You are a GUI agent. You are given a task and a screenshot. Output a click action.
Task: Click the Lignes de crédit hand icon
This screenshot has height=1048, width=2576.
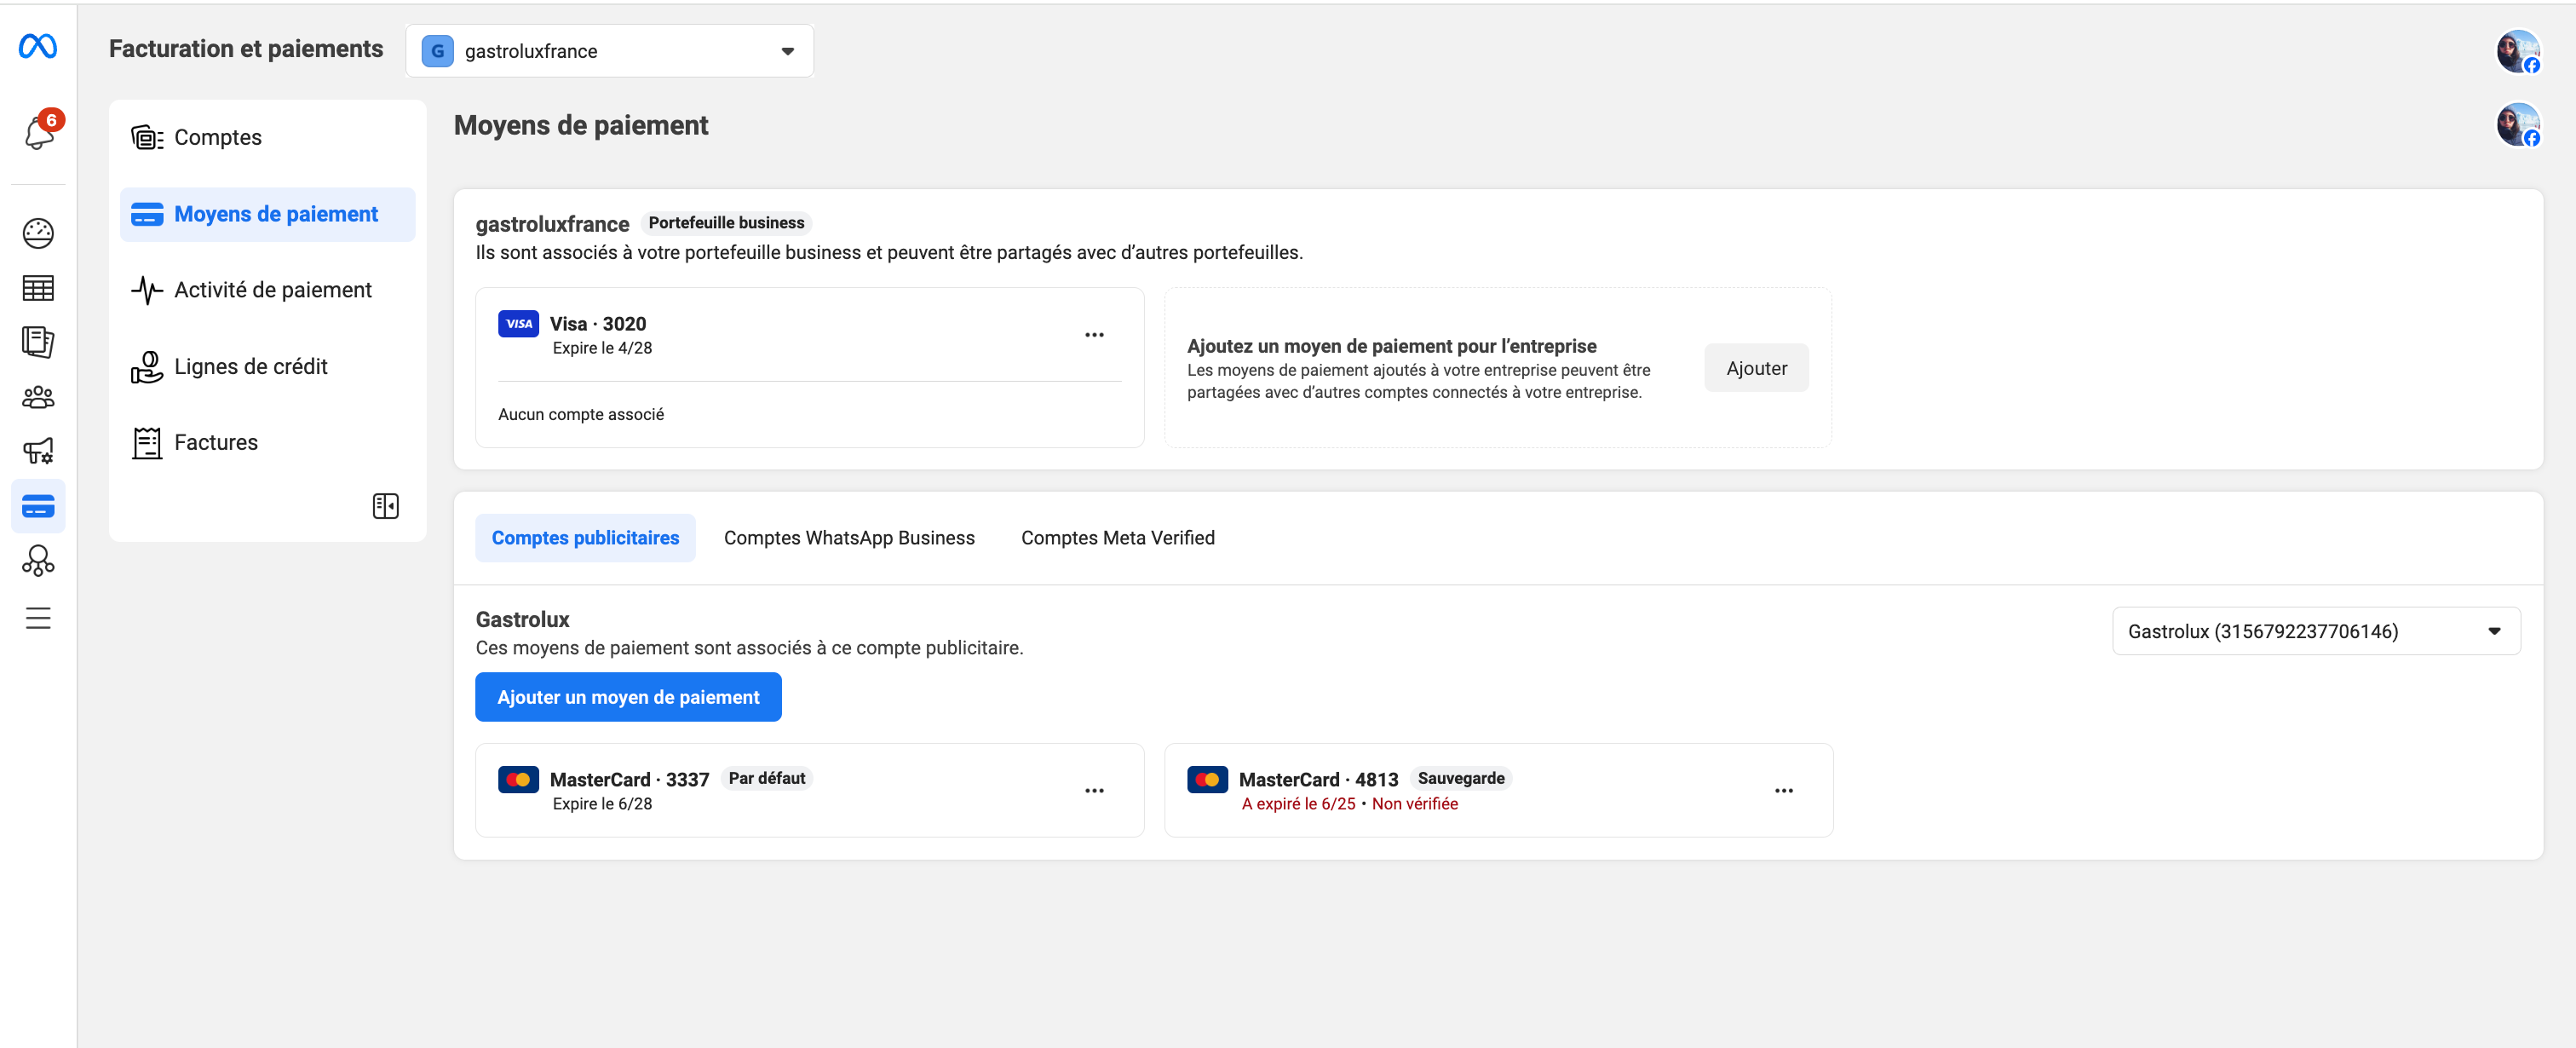coord(147,366)
